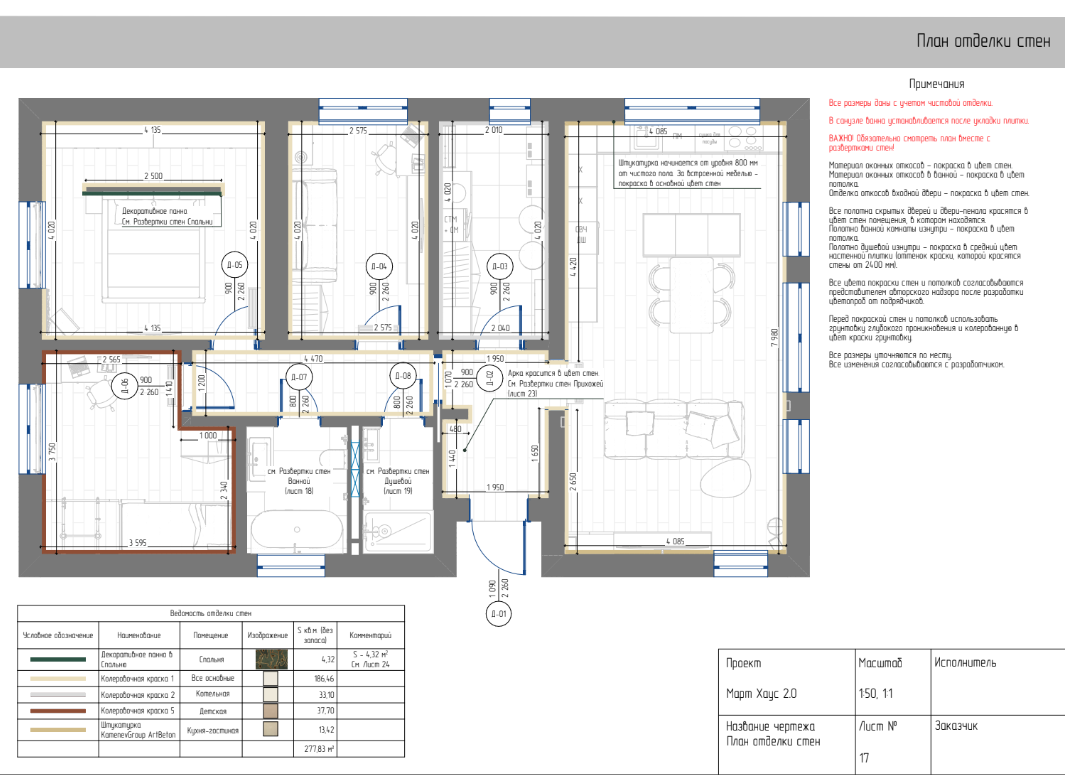Select the 'Колеровочная краска 1' table cell
Screen dimensions: 1065x775
[137, 679]
